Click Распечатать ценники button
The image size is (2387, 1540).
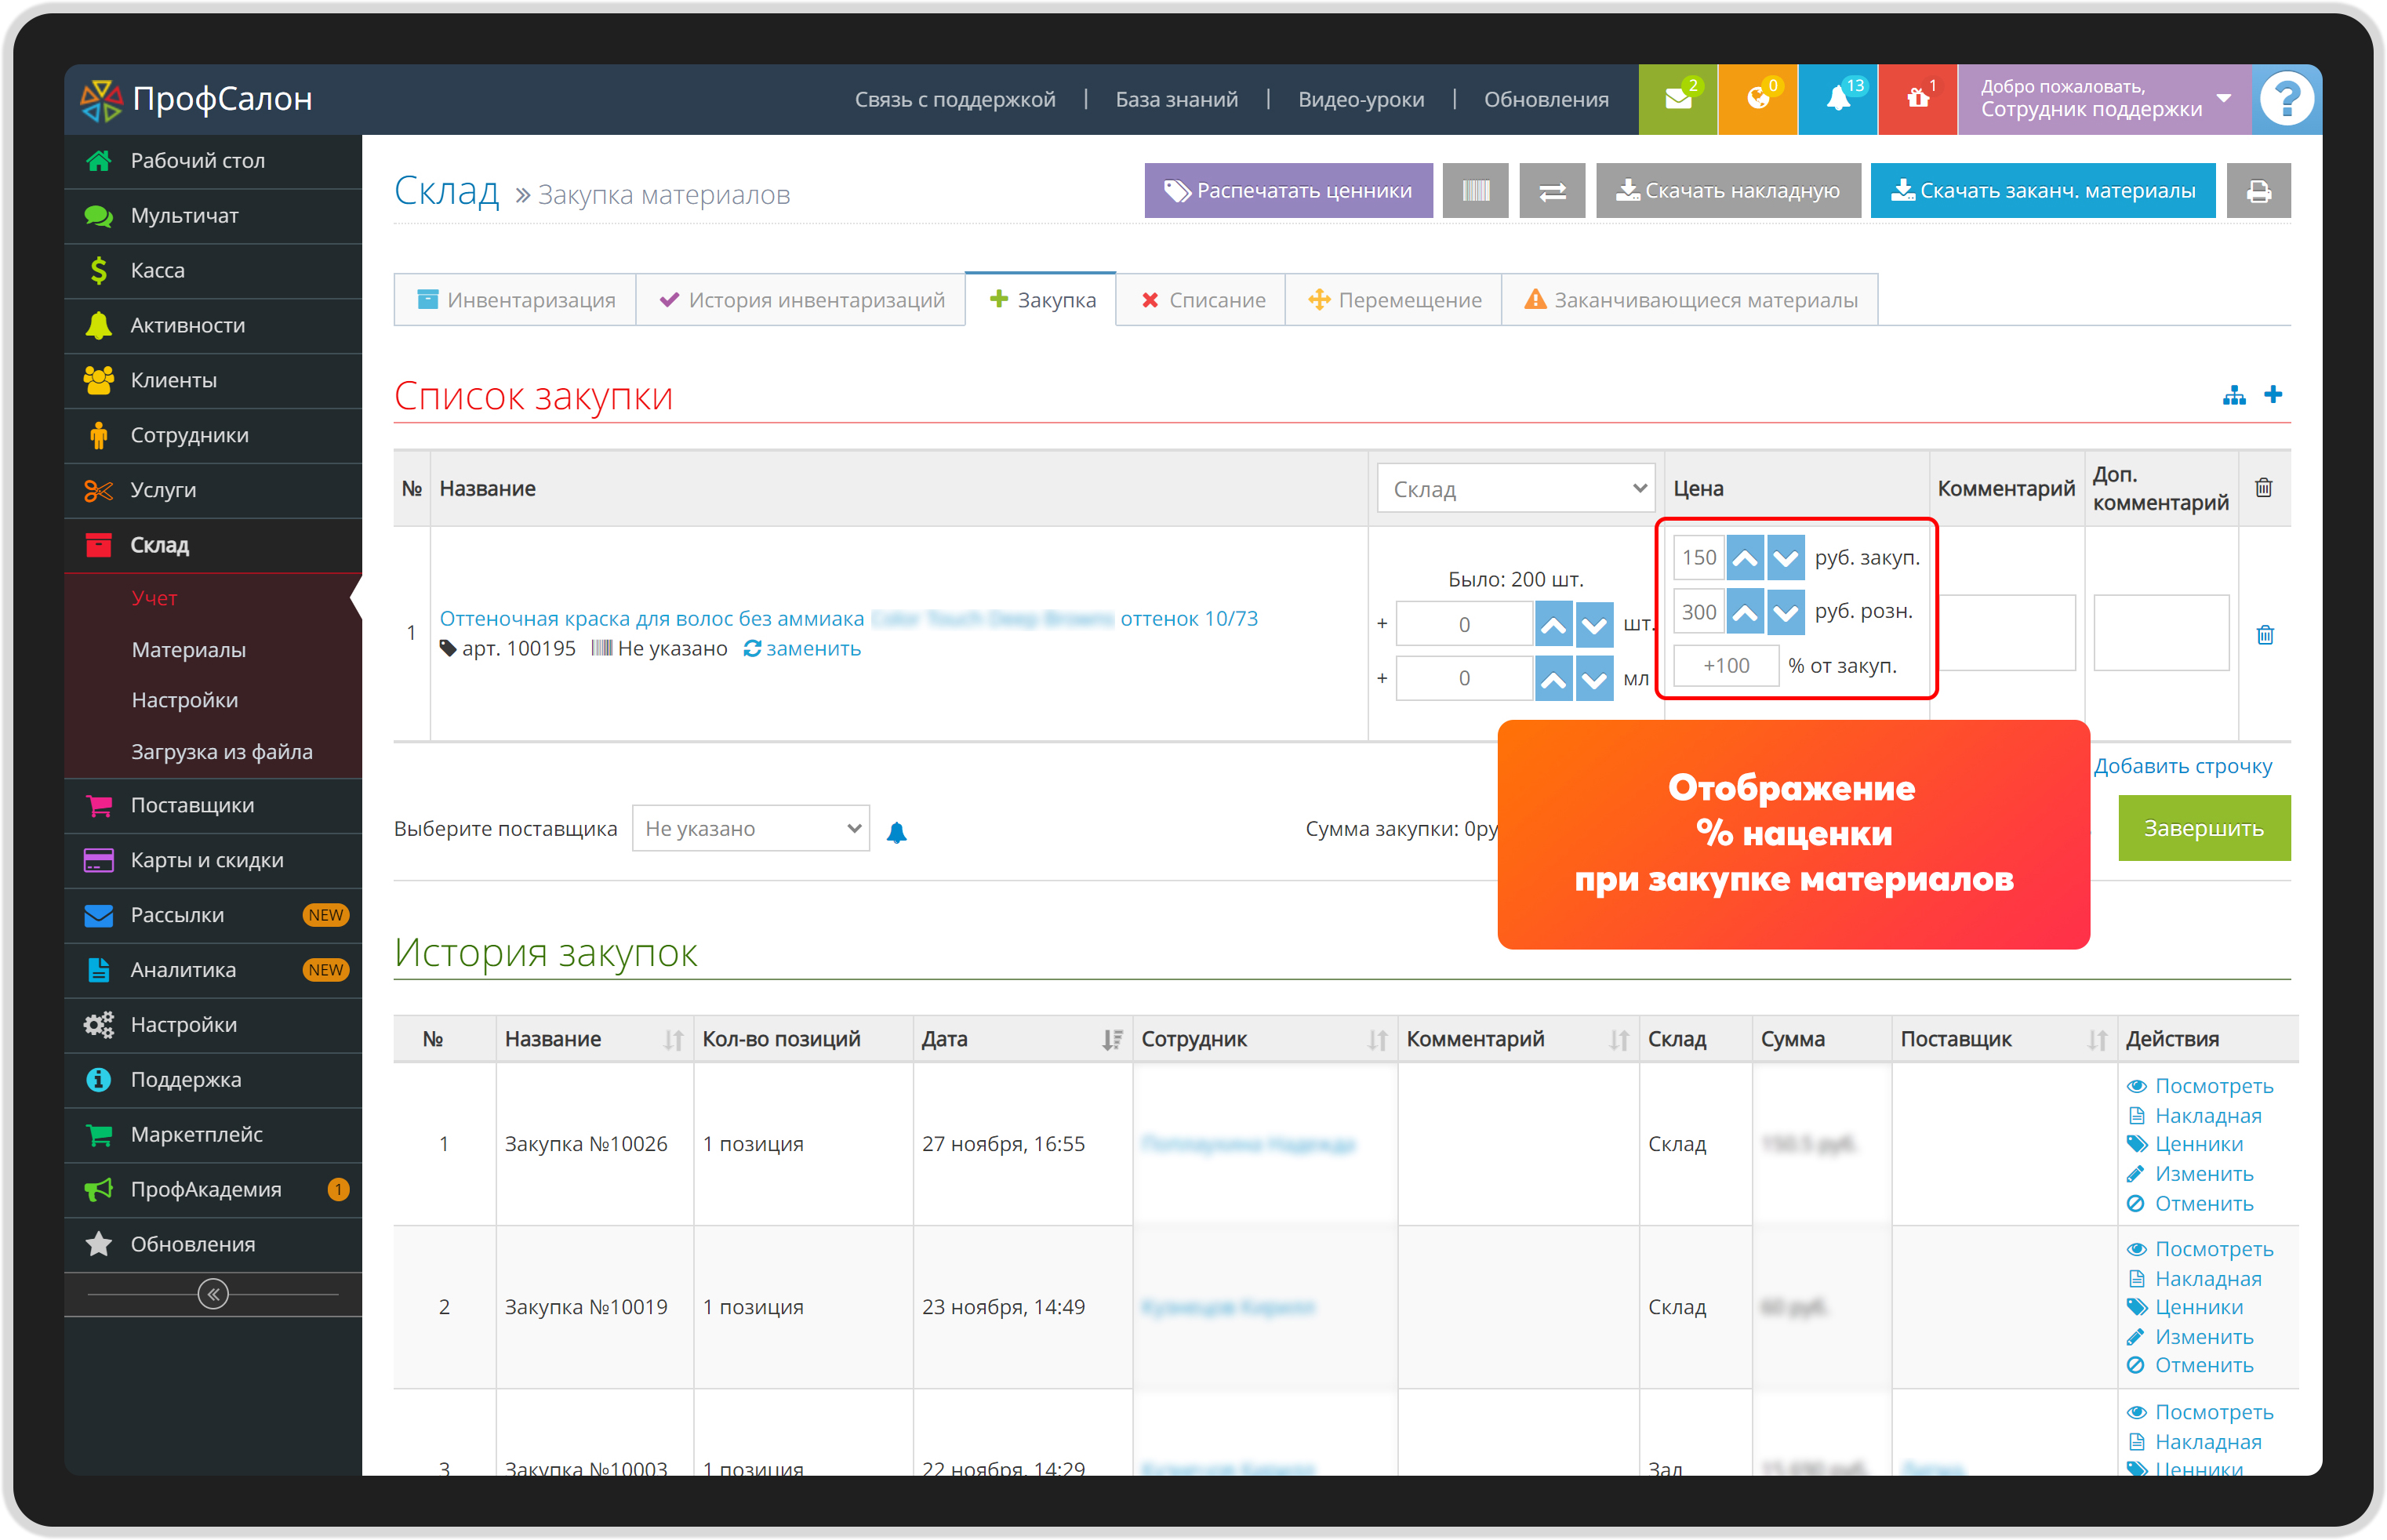tap(1288, 190)
